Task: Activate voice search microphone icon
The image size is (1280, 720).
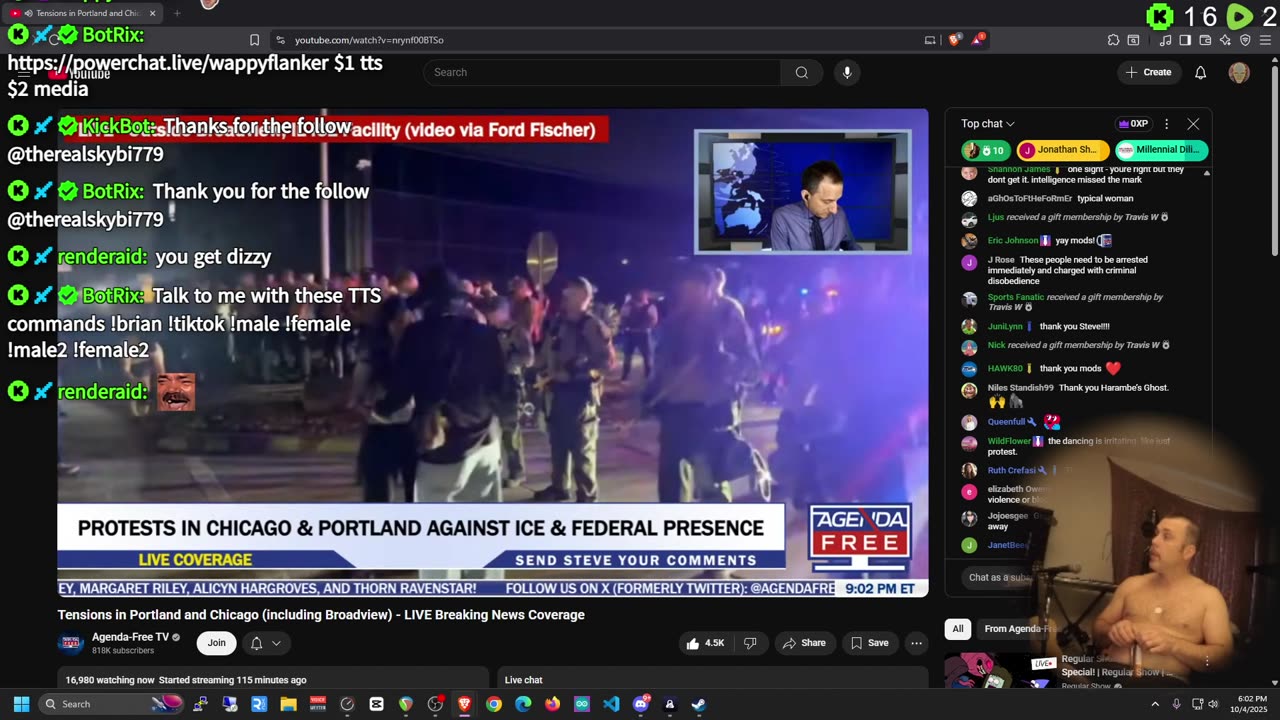Action: pos(847,72)
